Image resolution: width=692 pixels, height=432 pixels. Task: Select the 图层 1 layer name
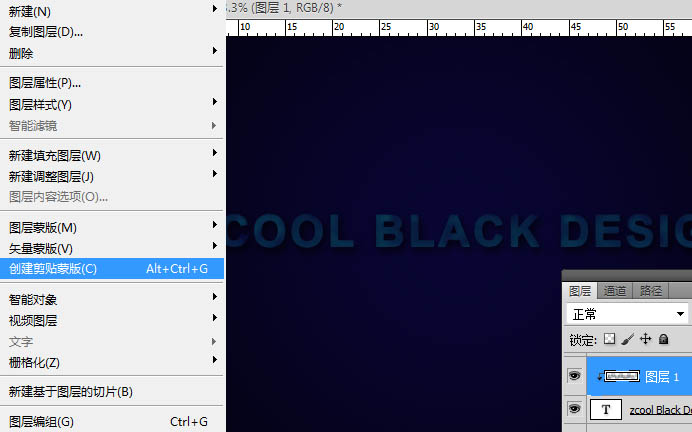[x=662, y=376]
